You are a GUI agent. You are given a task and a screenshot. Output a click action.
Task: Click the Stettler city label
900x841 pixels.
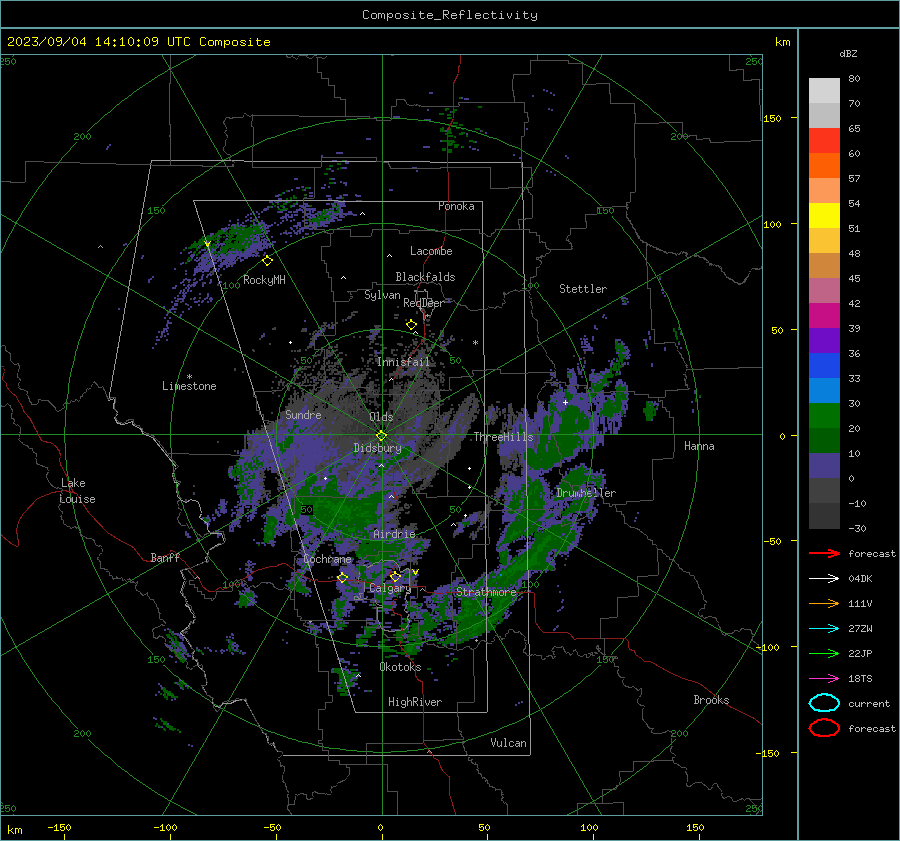click(583, 289)
